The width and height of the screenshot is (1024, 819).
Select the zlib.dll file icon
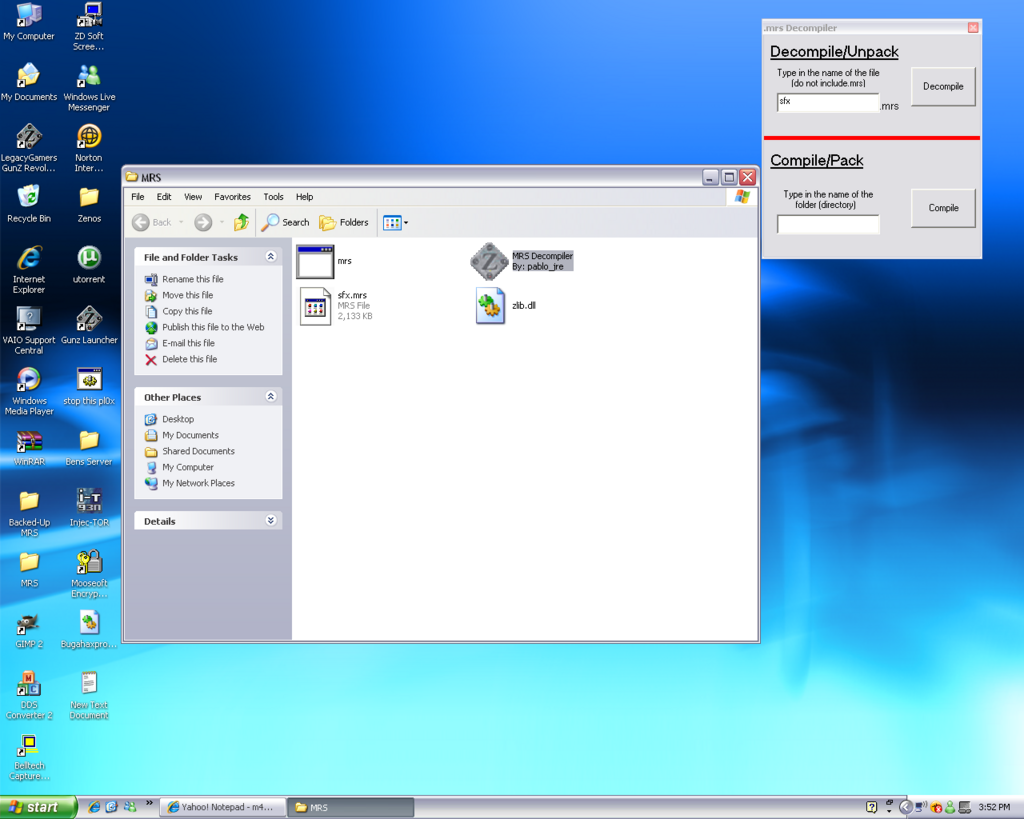pos(490,306)
